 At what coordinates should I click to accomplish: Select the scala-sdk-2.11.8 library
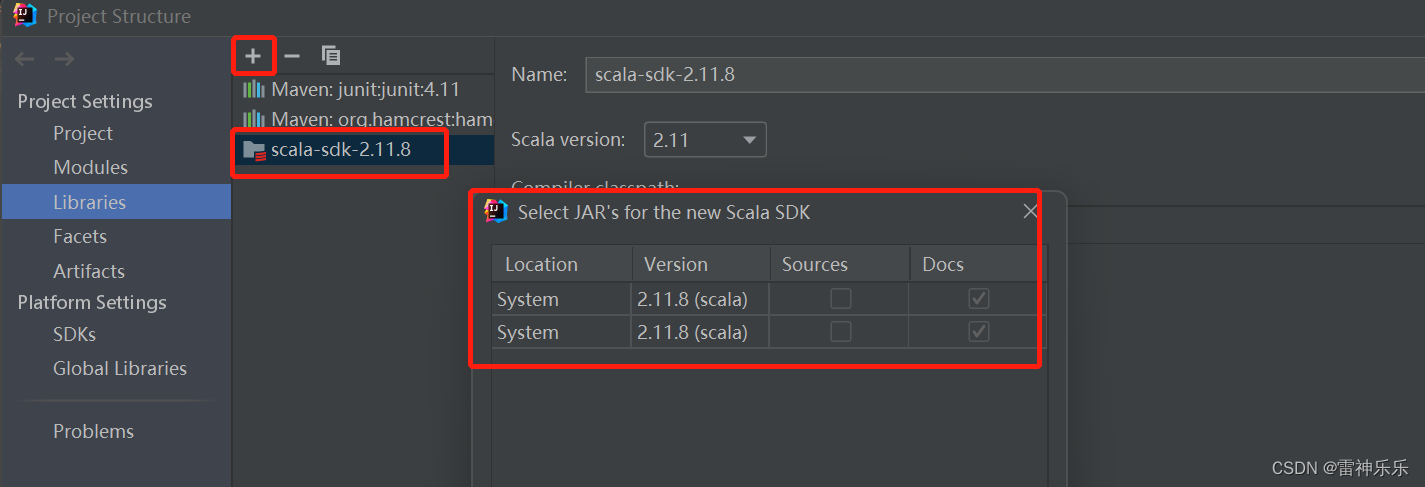click(364, 150)
